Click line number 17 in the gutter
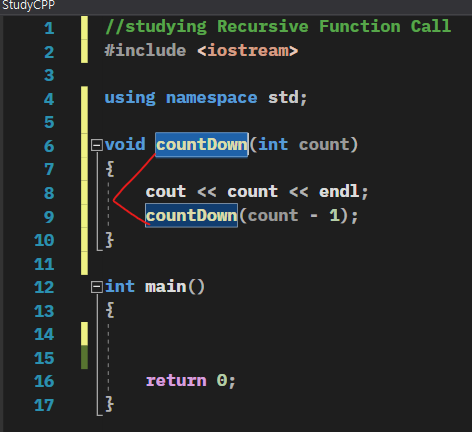 click(x=44, y=405)
